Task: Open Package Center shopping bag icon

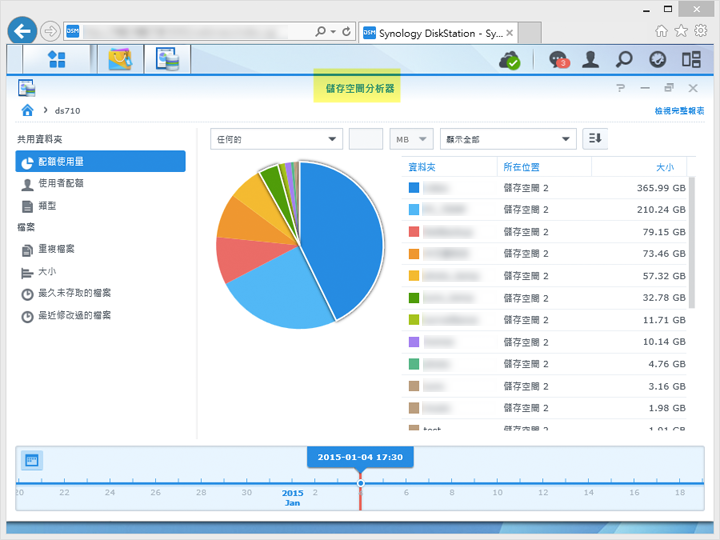Action: (120, 59)
